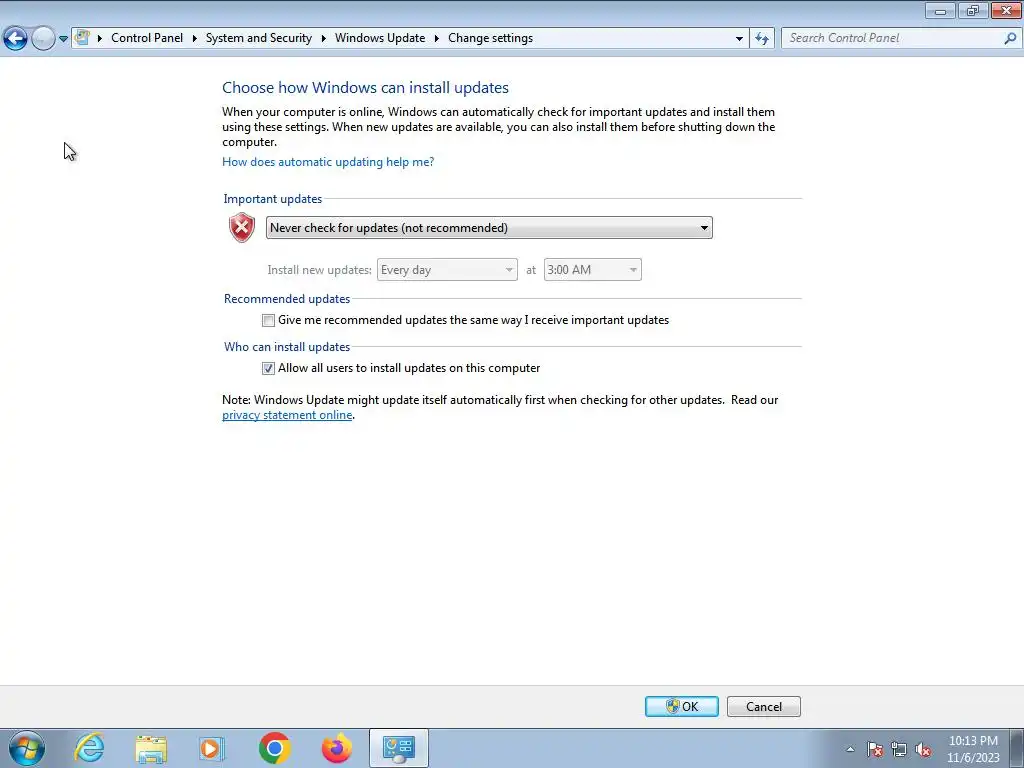
Task: Go back with the blue Back arrow
Action: [16, 39]
